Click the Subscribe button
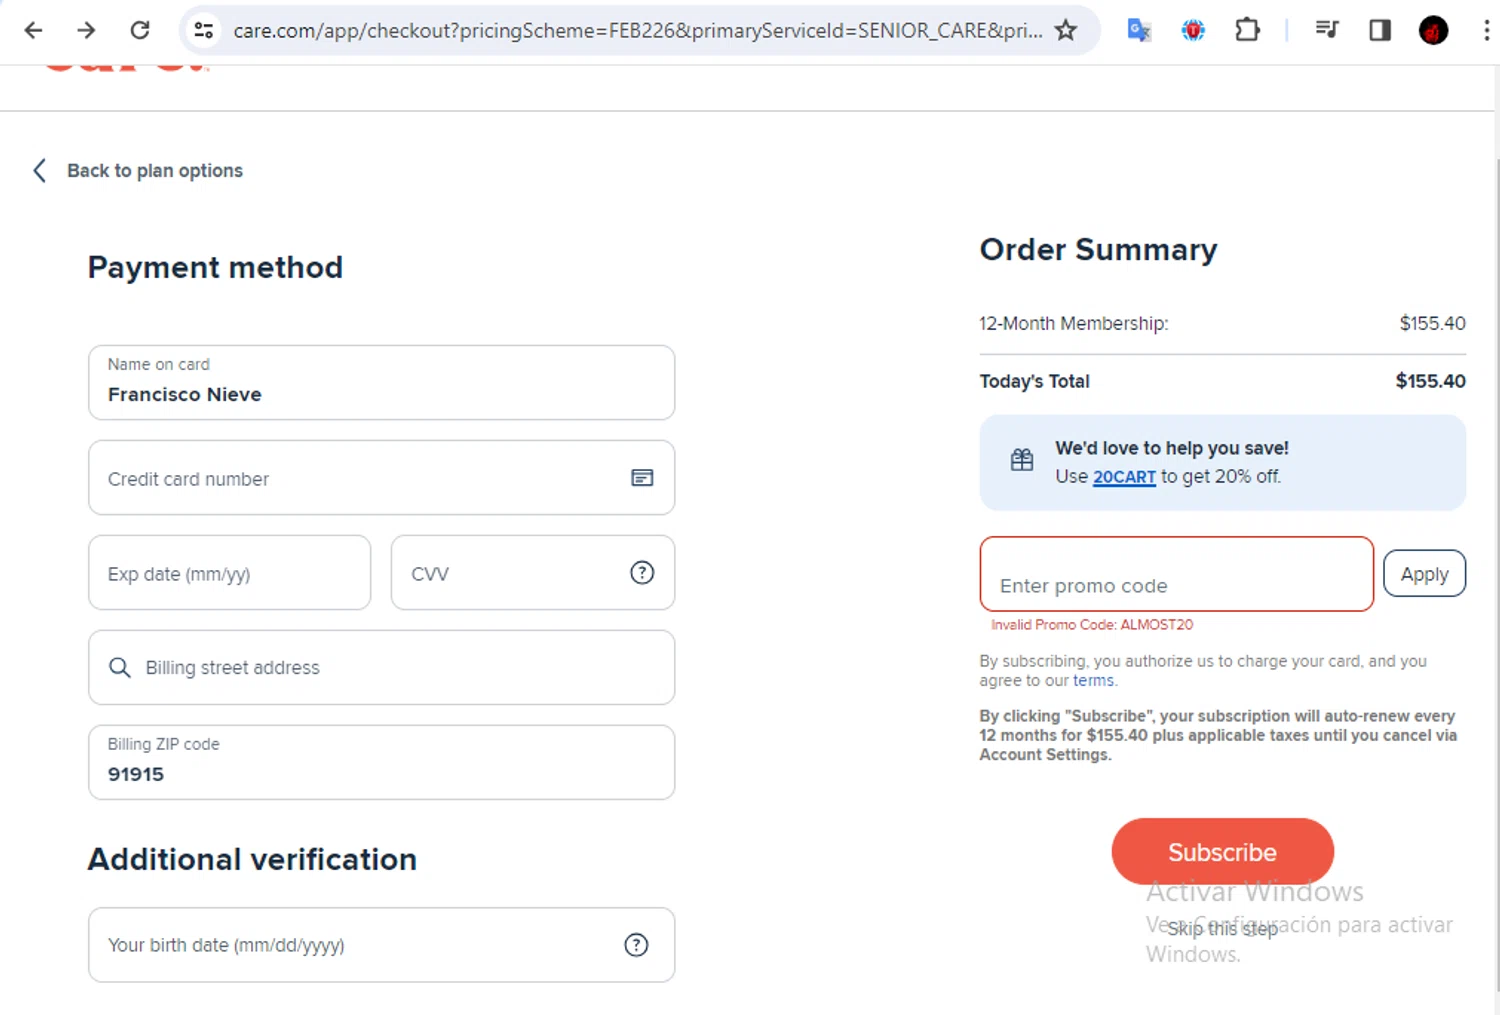 1222,852
